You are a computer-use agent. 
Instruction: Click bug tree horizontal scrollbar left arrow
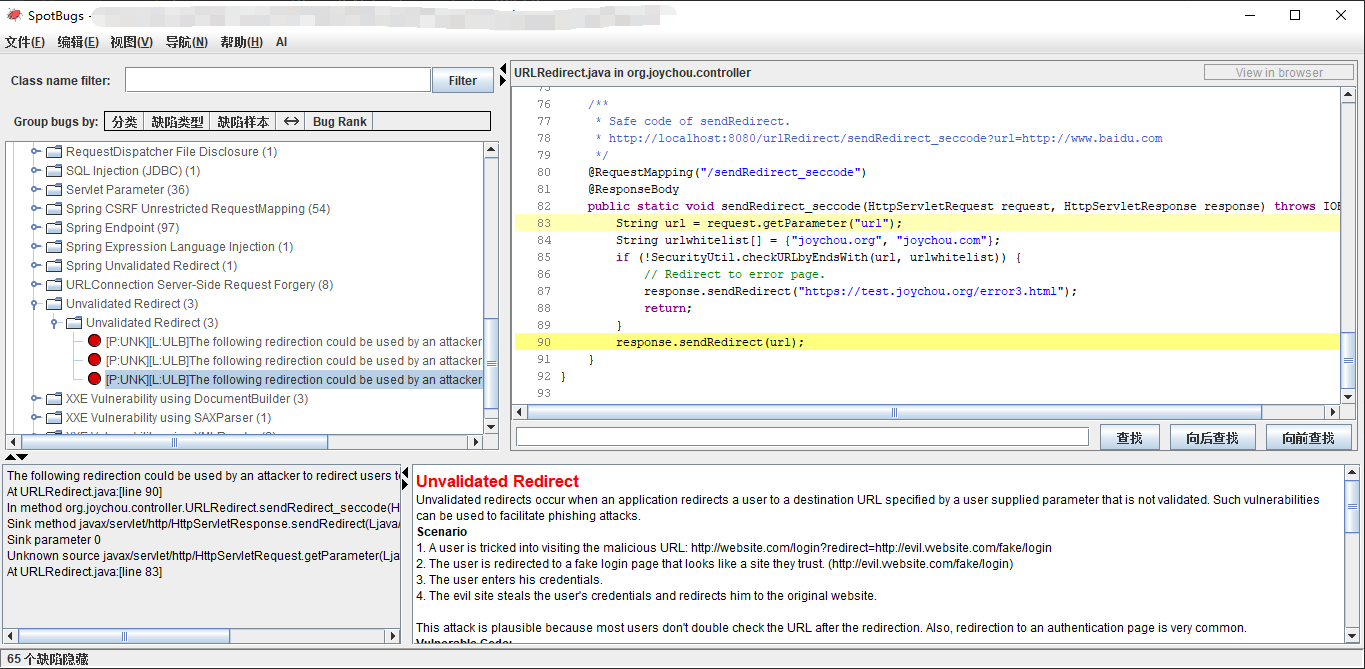pyautogui.click(x=13, y=442)
